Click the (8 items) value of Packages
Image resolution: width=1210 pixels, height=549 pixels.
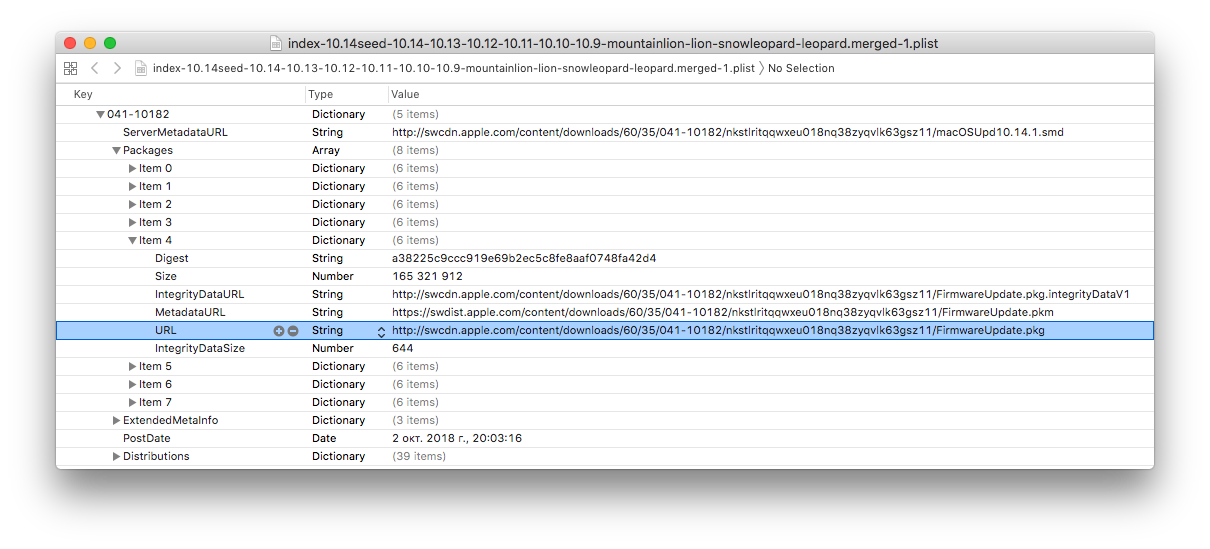coord(415,150)
